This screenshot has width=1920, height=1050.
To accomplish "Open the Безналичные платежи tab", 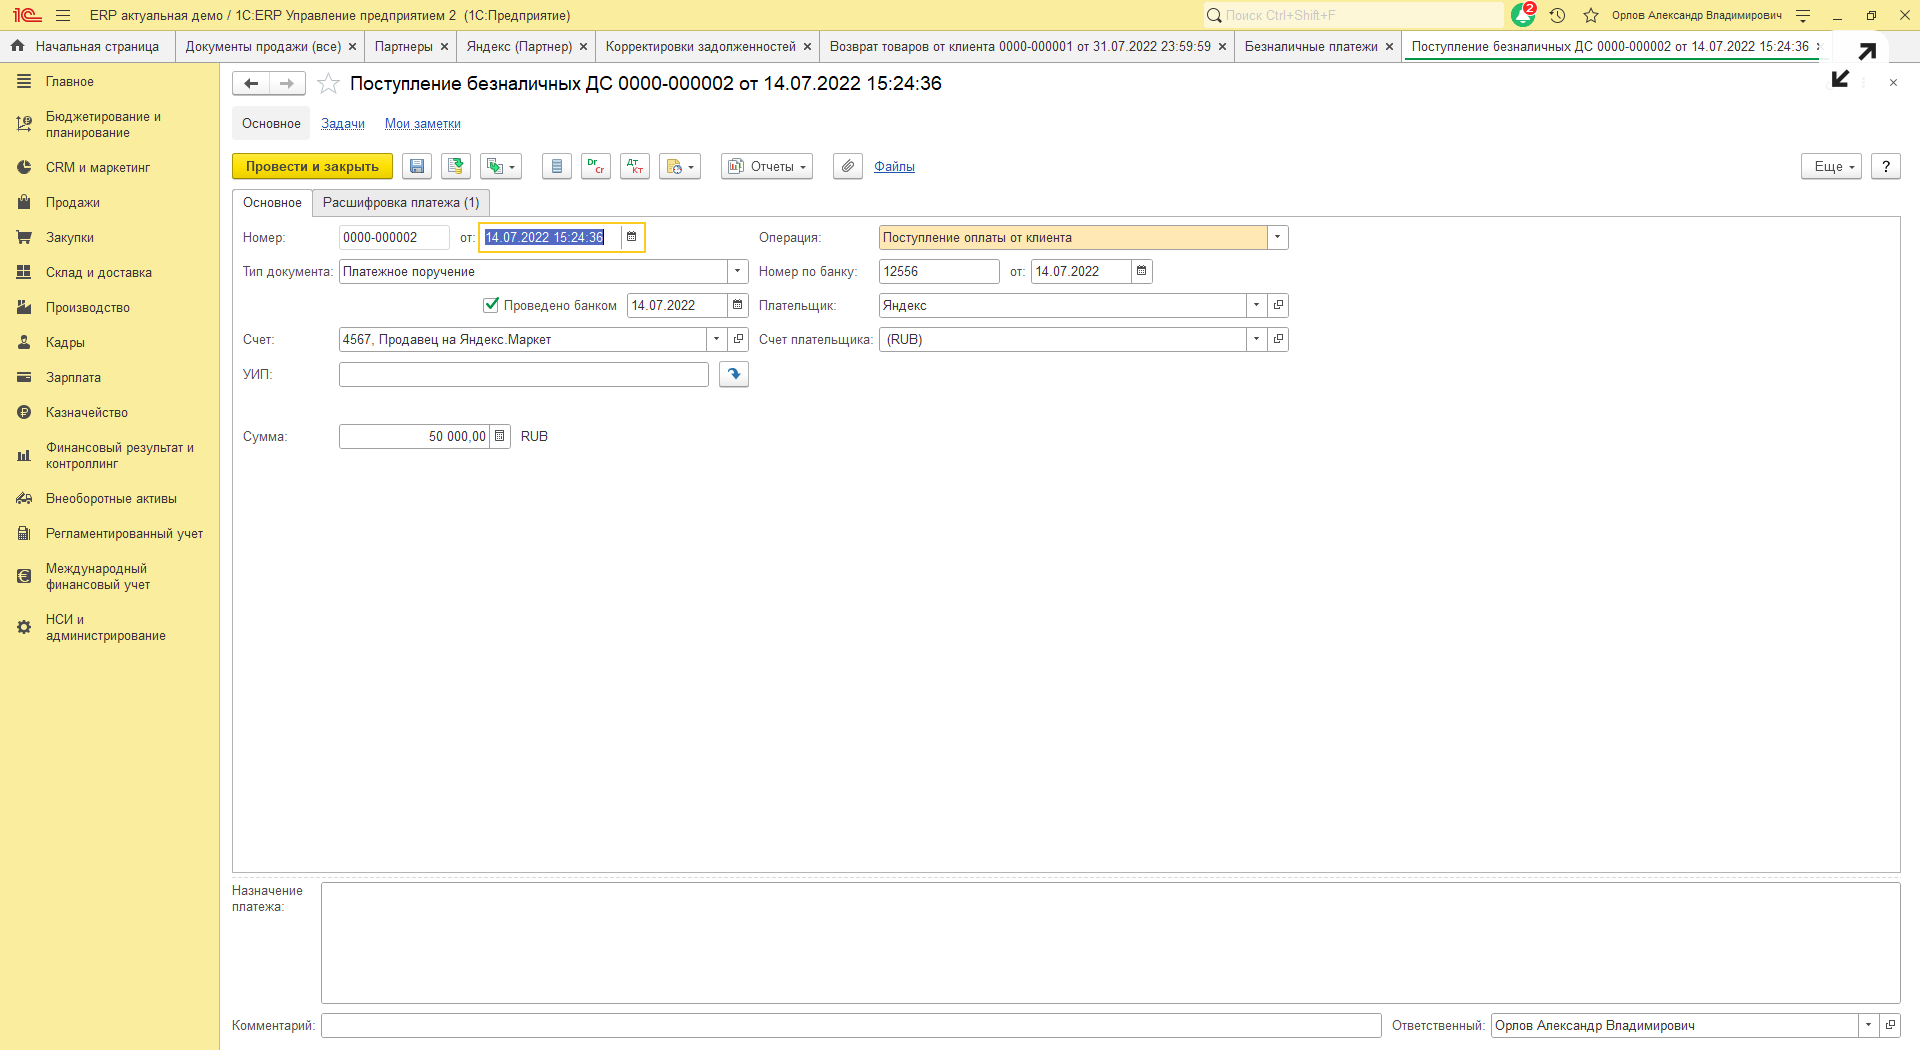I will [1310, 47].
